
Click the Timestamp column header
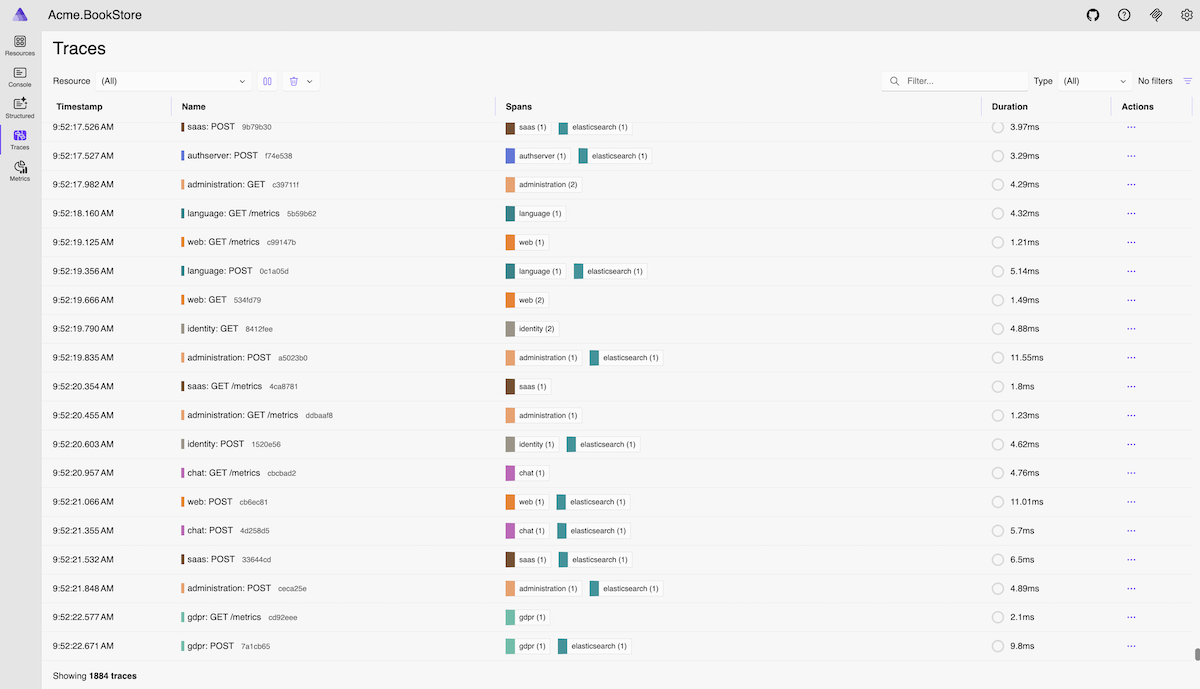coord(80,106)
